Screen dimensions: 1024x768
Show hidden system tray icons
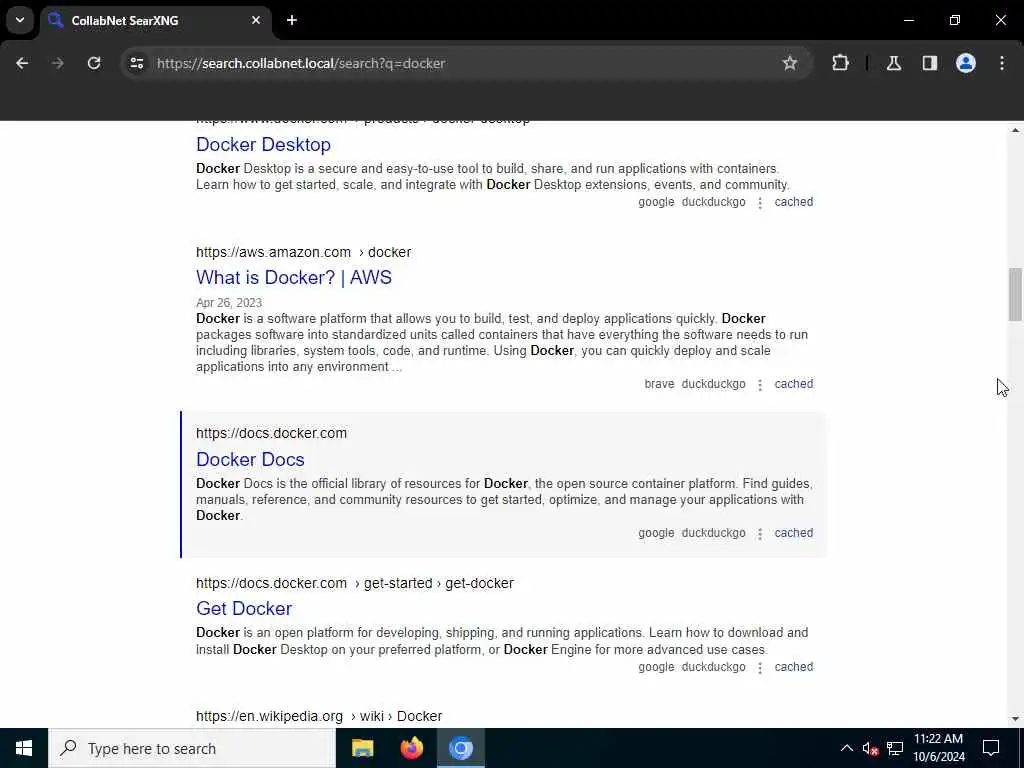[846, 748]
